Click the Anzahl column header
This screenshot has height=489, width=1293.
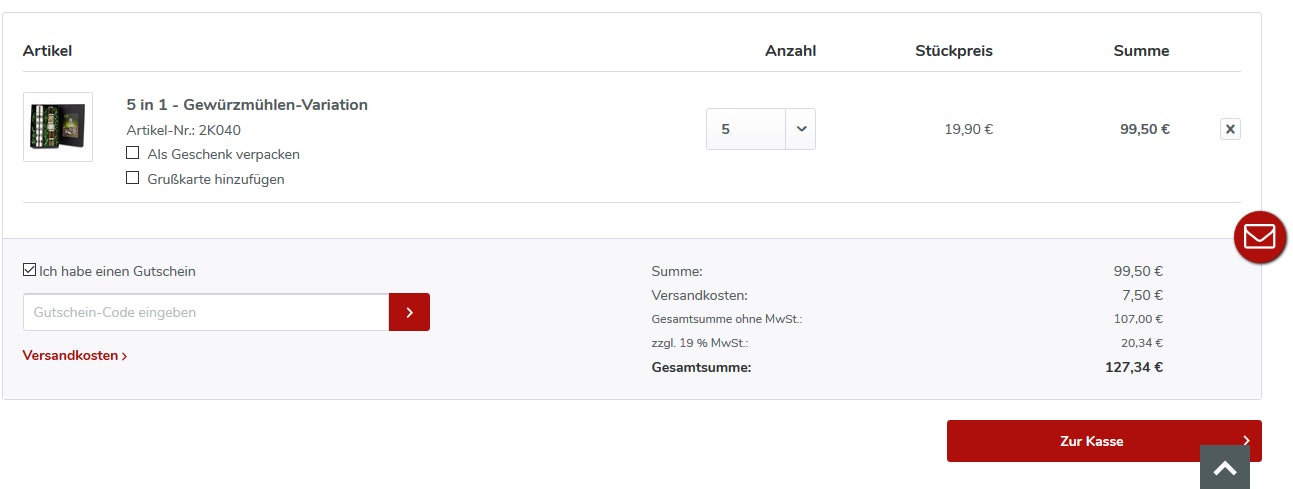click(790, 50)
